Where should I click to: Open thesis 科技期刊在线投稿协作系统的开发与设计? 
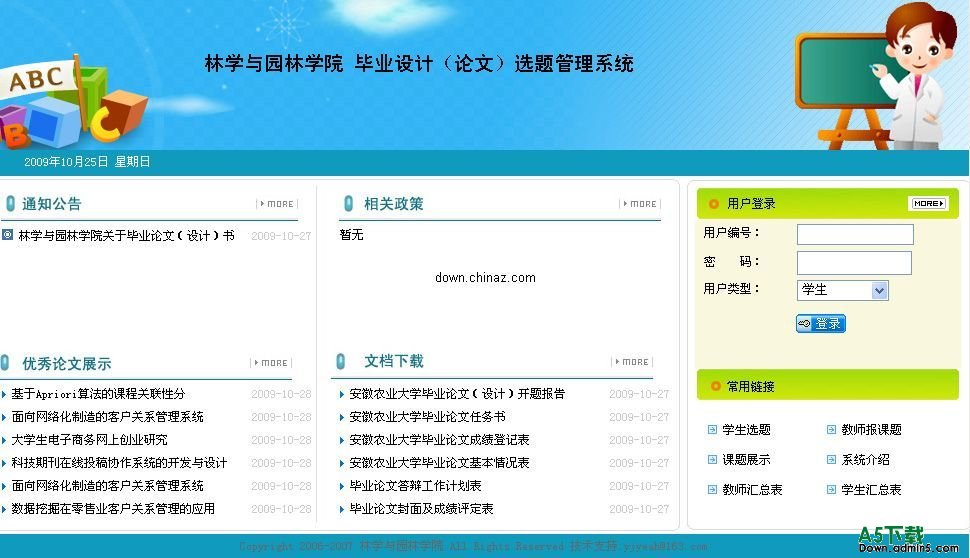[x=119, y=463]
